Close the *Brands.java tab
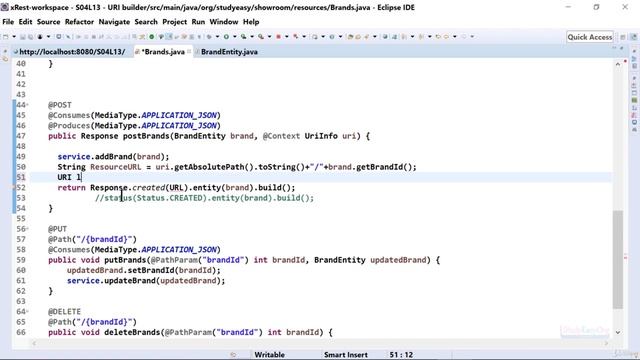 click(x=189, y=51)
